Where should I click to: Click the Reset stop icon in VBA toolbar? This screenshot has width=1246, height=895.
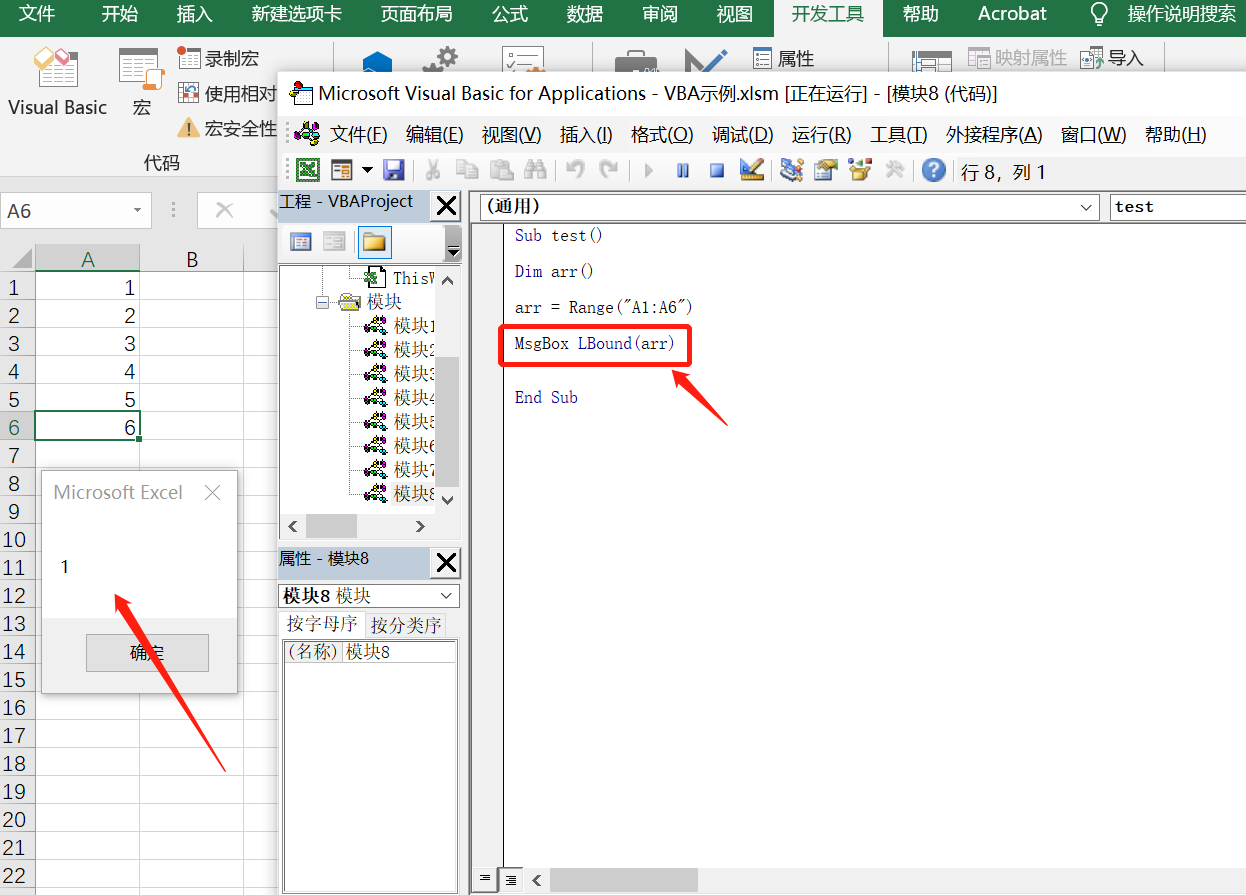point(717,170)
